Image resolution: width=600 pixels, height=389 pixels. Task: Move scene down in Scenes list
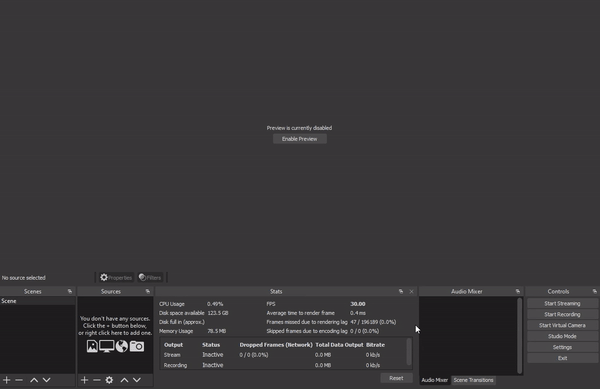tap(47, 380)
